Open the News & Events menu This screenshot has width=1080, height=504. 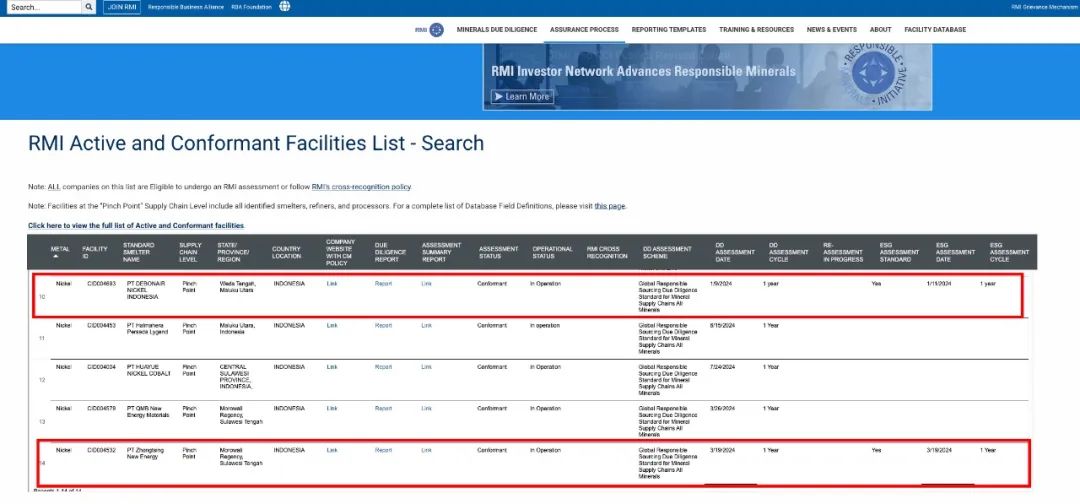click(832, 30)
